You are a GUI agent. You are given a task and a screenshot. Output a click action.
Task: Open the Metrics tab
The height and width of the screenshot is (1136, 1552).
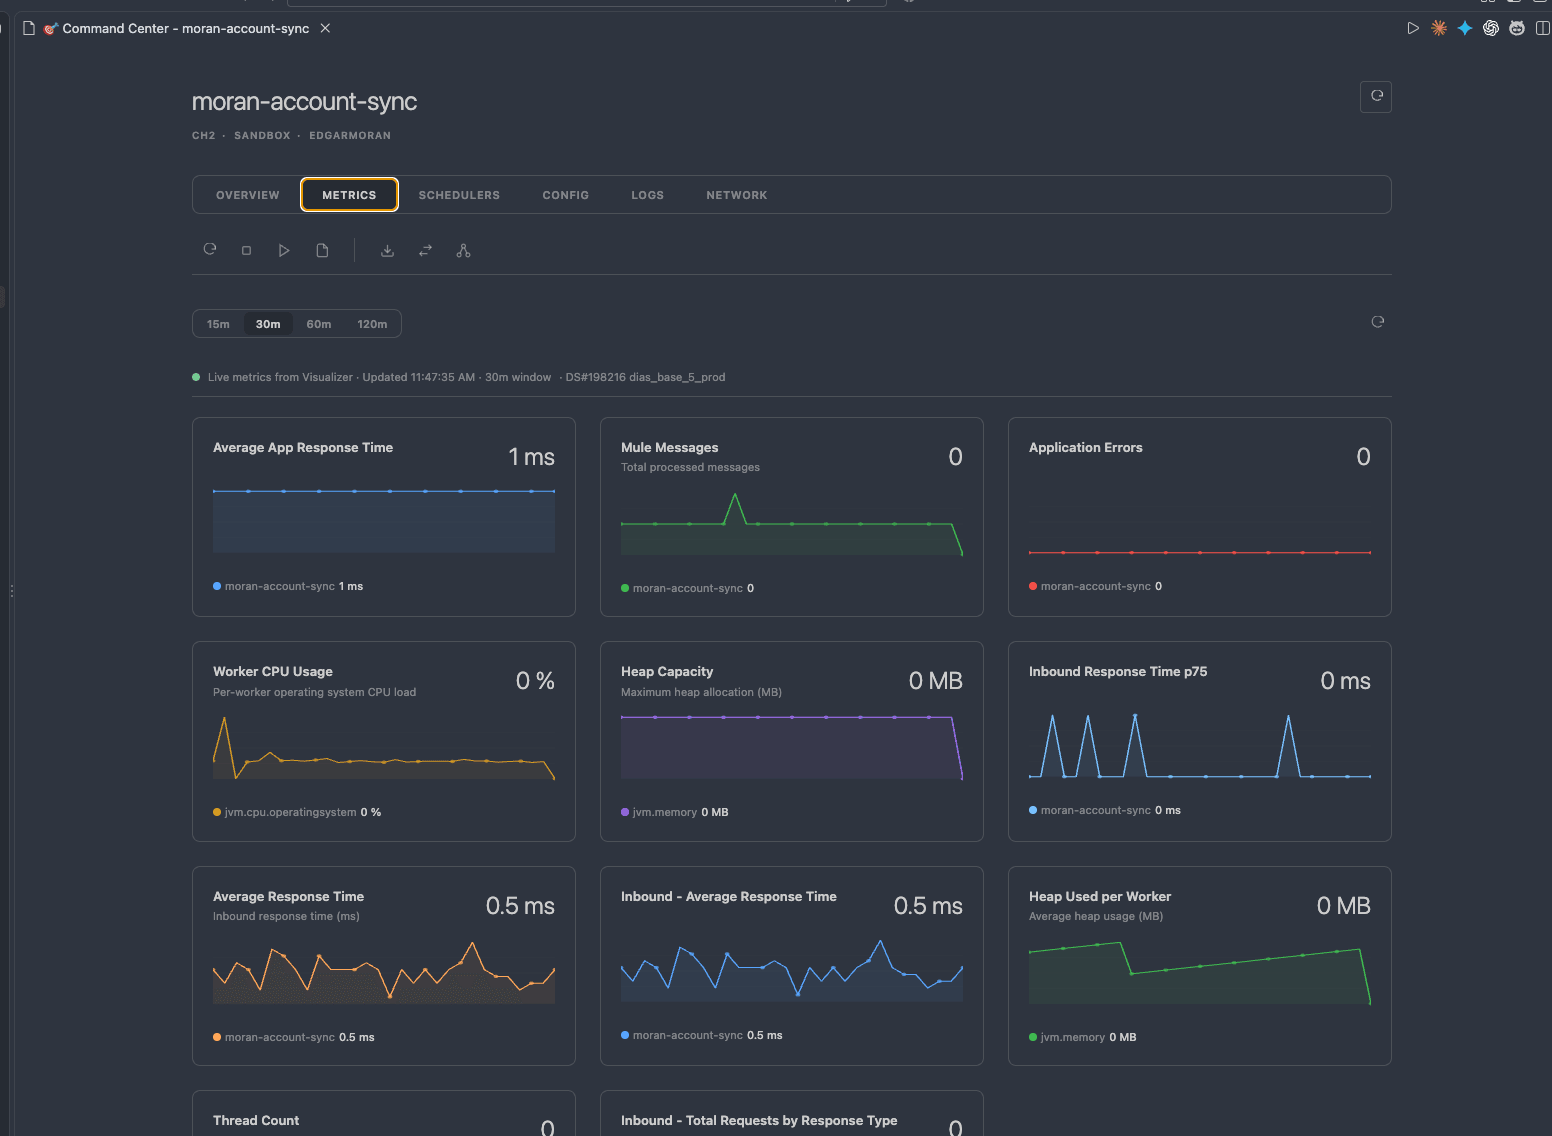coord(349,195)
